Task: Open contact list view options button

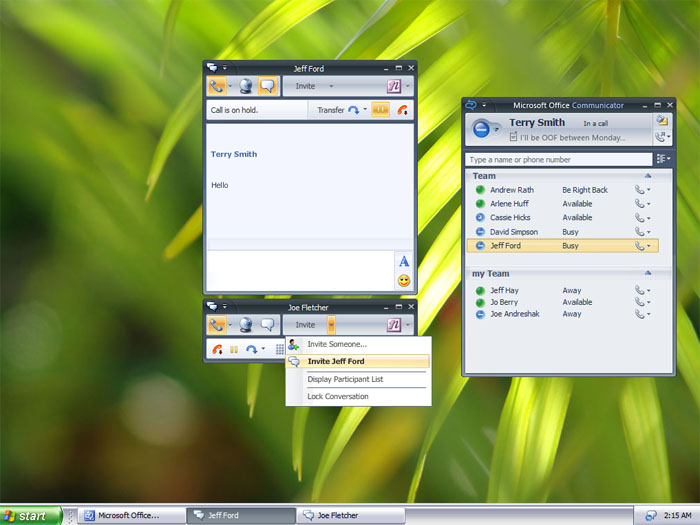Action: click(x=663, y=159)
